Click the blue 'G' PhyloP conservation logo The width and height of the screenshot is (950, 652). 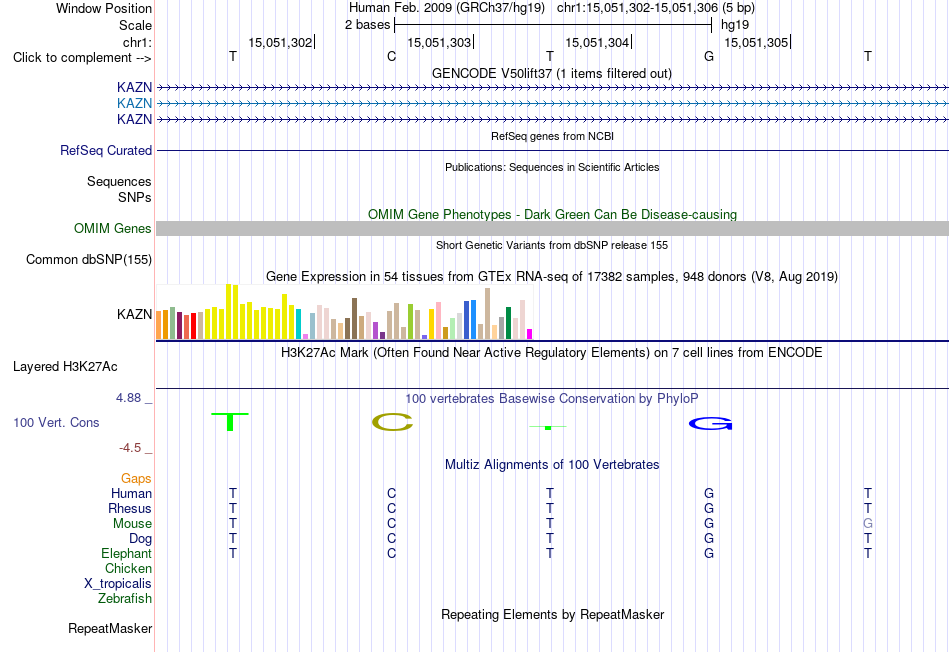[711, 424]
